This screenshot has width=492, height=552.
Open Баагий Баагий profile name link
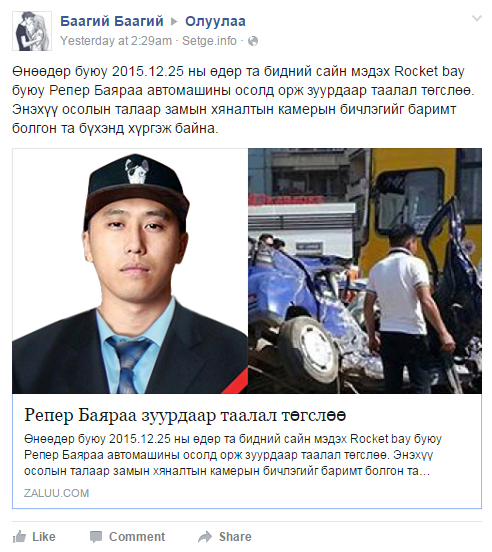pyautogui.click(x=112, y=21)
